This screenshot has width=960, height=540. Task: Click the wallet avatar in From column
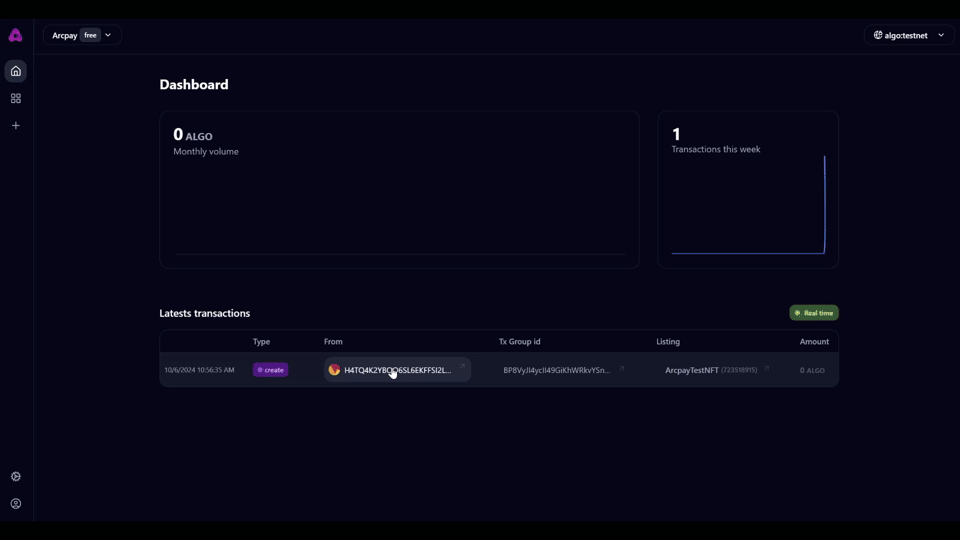(334, 370)
